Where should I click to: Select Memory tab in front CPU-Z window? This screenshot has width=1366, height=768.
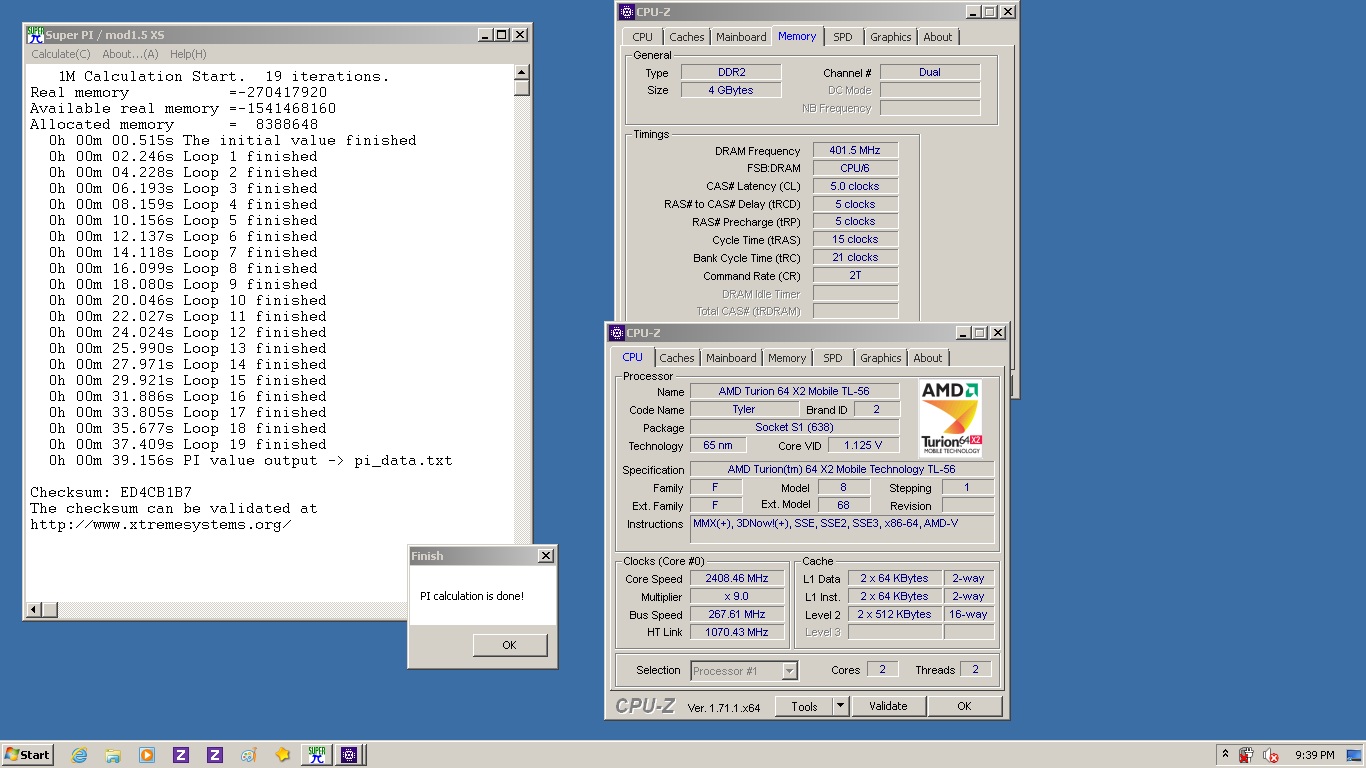click(787, 358)
